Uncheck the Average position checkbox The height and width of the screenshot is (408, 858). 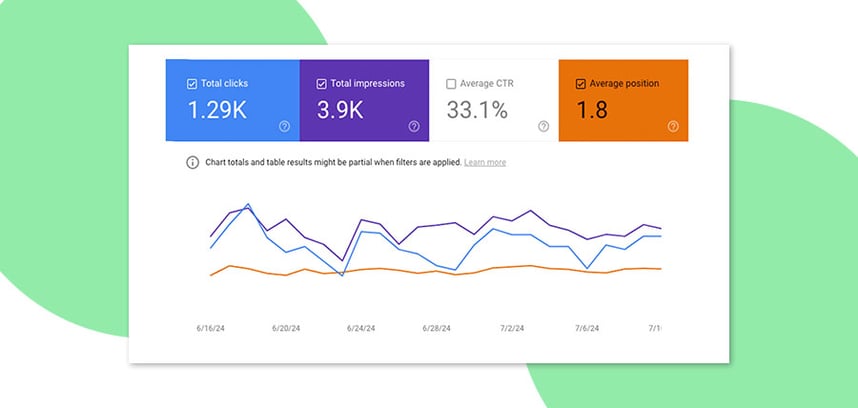[x=581, y=84]
